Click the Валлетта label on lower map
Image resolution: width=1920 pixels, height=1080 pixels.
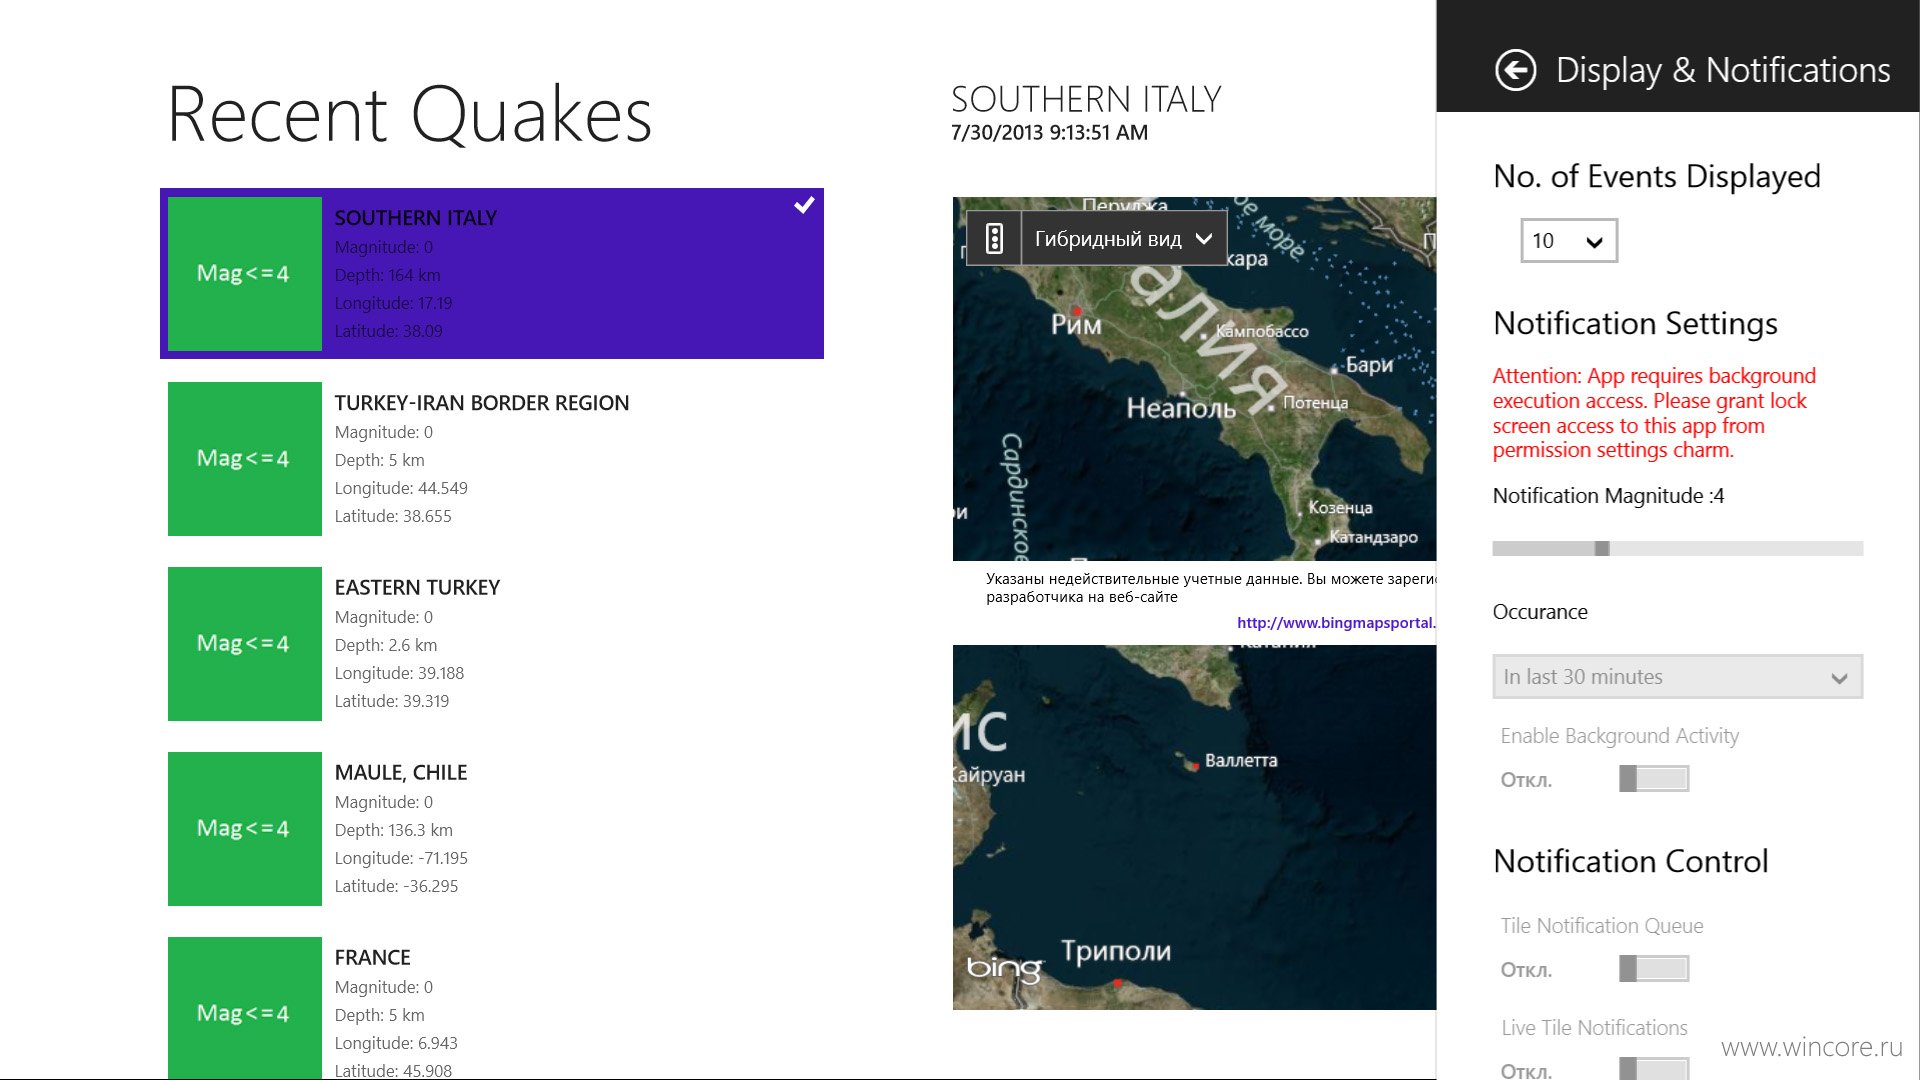pyautogui.click(x=1241, y=760)
